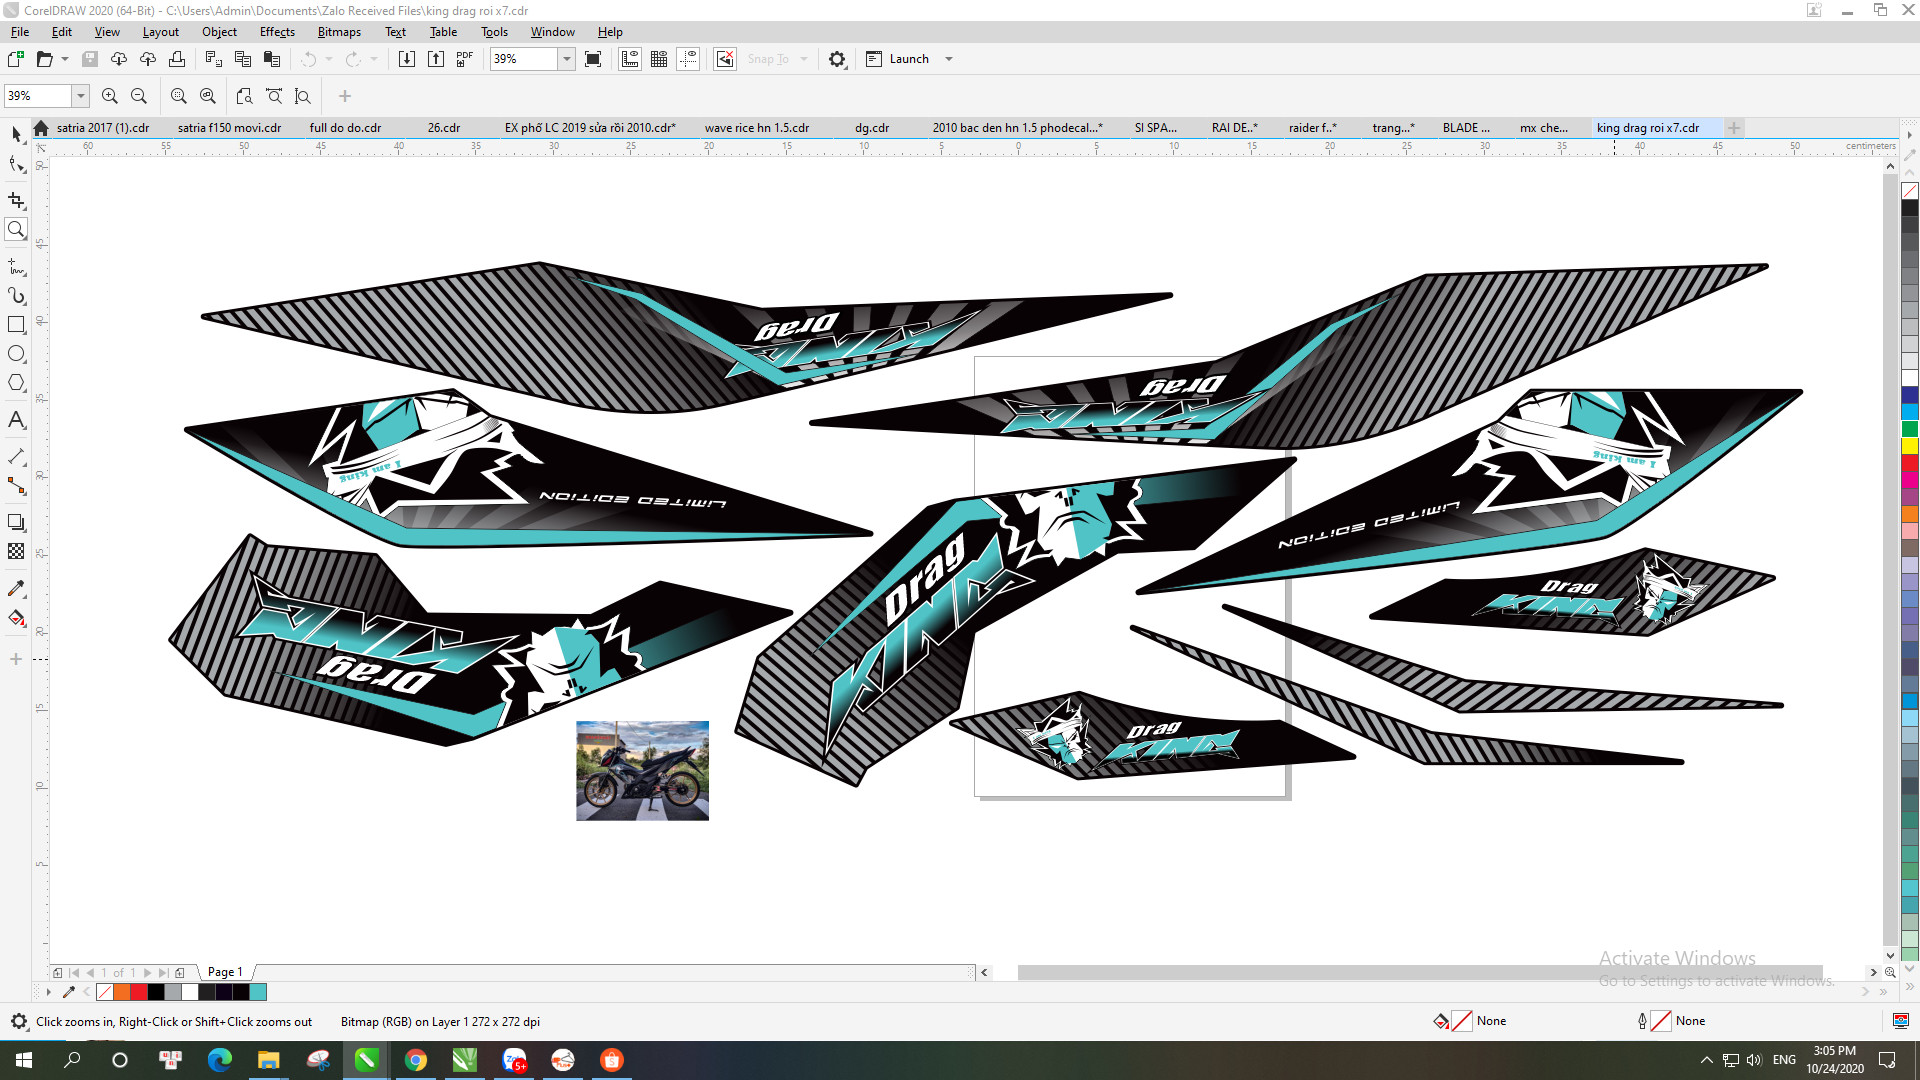
Task: Select the Ellipse tool
Action: [x=16, y=353]
